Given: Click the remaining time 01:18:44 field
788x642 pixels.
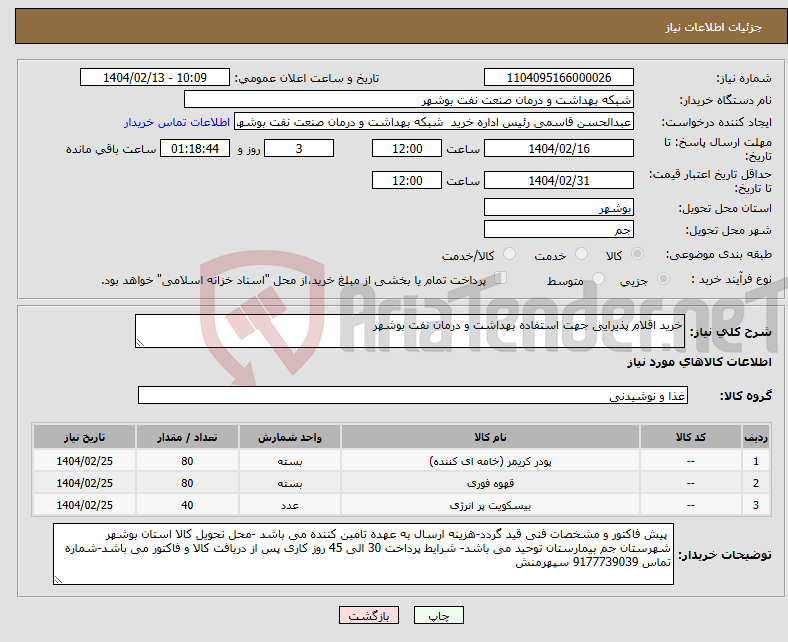Looking at the screenshot, I should (195, 148).
